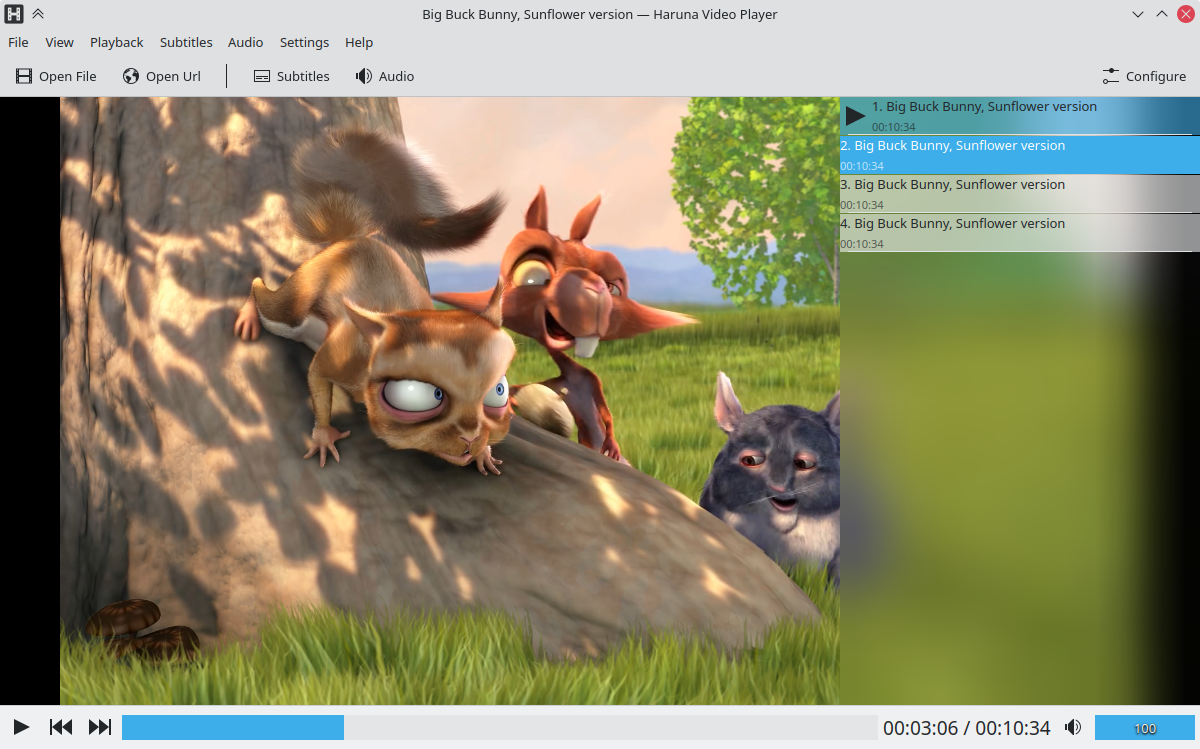Image resolution: width=1200 pixels, height=749 pixels.
Task: Open the Audio menu
Action: click(245, 42)
